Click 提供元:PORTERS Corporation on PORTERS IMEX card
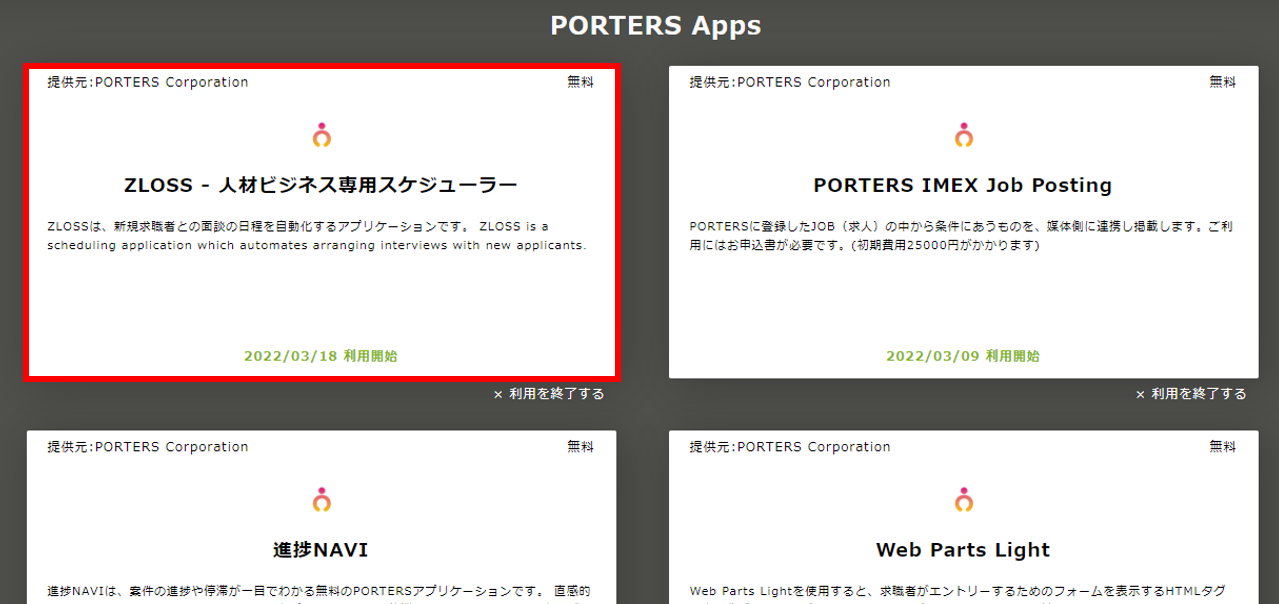The width and height of the screenshot is (1279, 604). (x=790, y=82)
